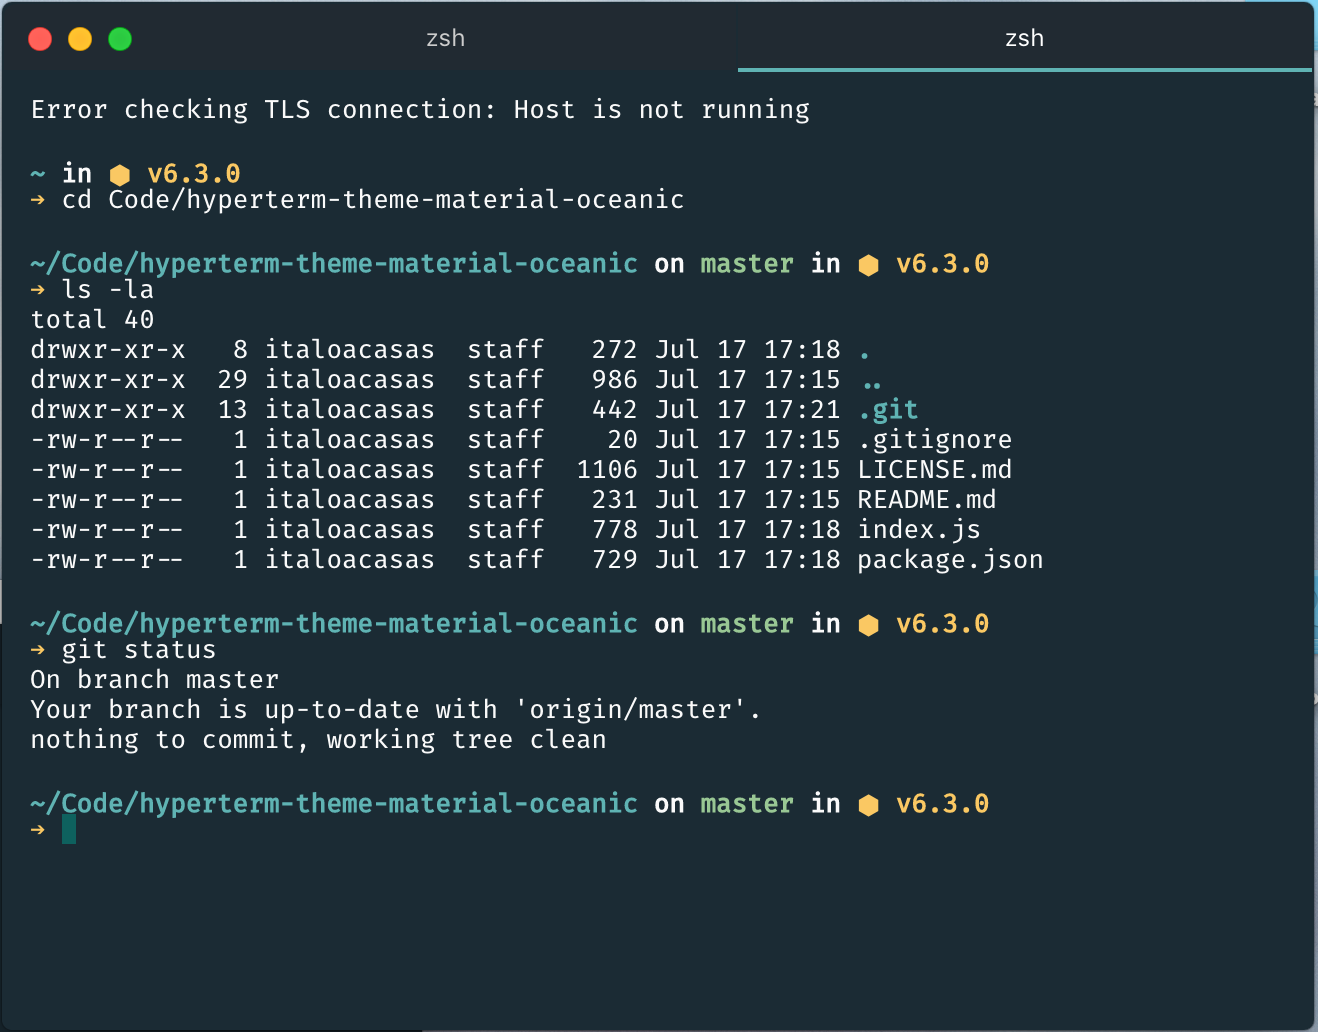Click the .gitignore filename in the listing
Viewport: 1318px width, 1032px height.
pos(934,440)
